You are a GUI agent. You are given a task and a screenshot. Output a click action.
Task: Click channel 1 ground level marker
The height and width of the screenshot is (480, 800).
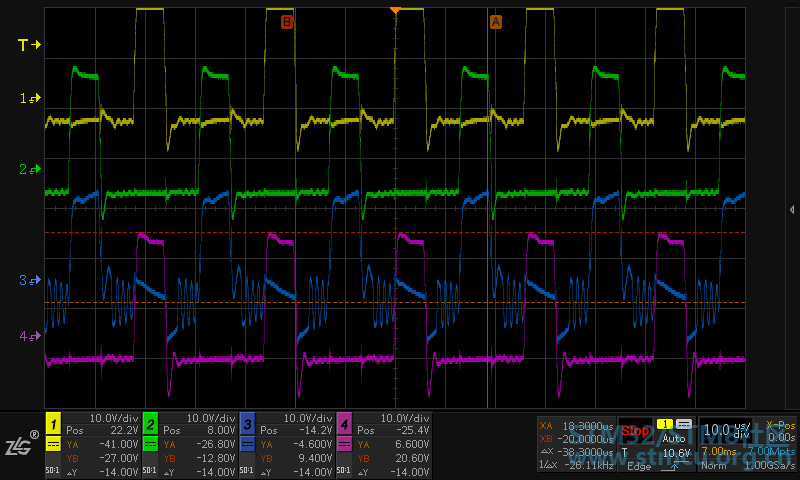[30, 98]
